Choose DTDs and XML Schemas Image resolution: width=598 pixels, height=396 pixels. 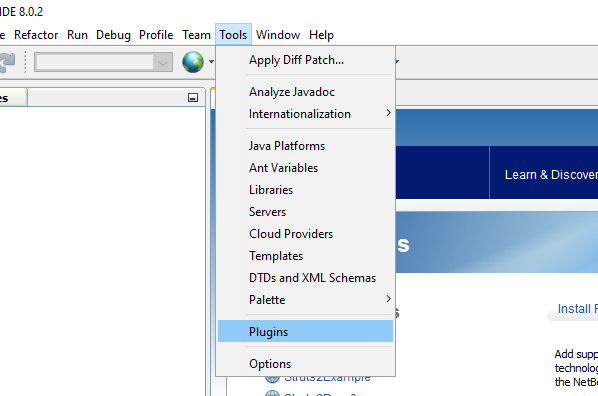[x=305, y=278]
